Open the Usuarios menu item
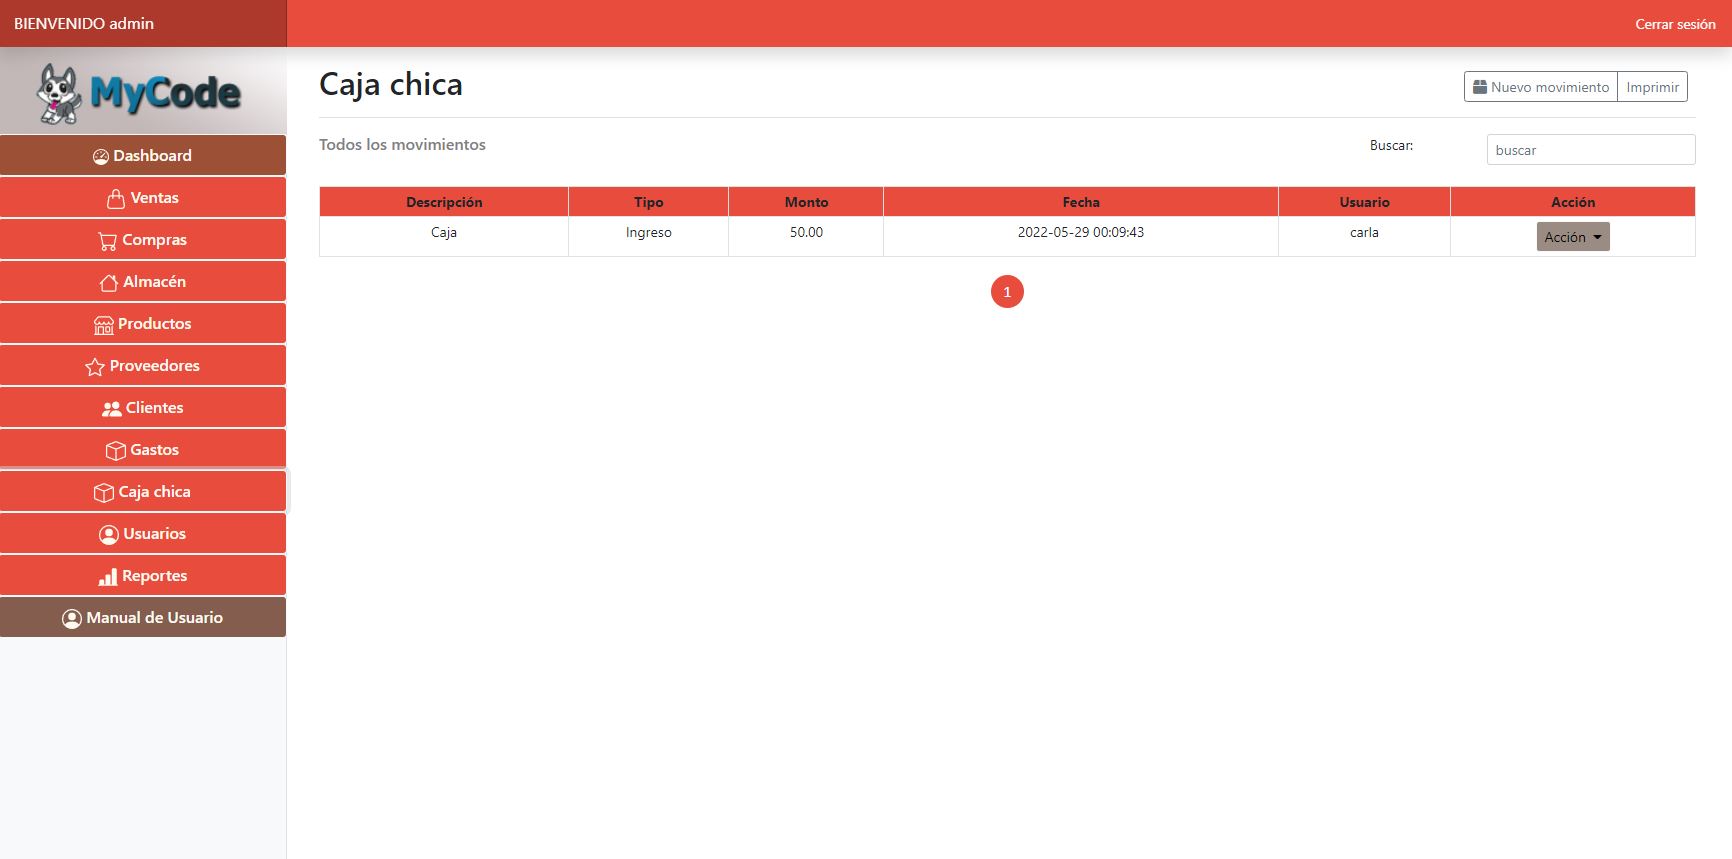The width and height of the screenshot is (1732, 859). pyautogui.click(x=143, y=534)
